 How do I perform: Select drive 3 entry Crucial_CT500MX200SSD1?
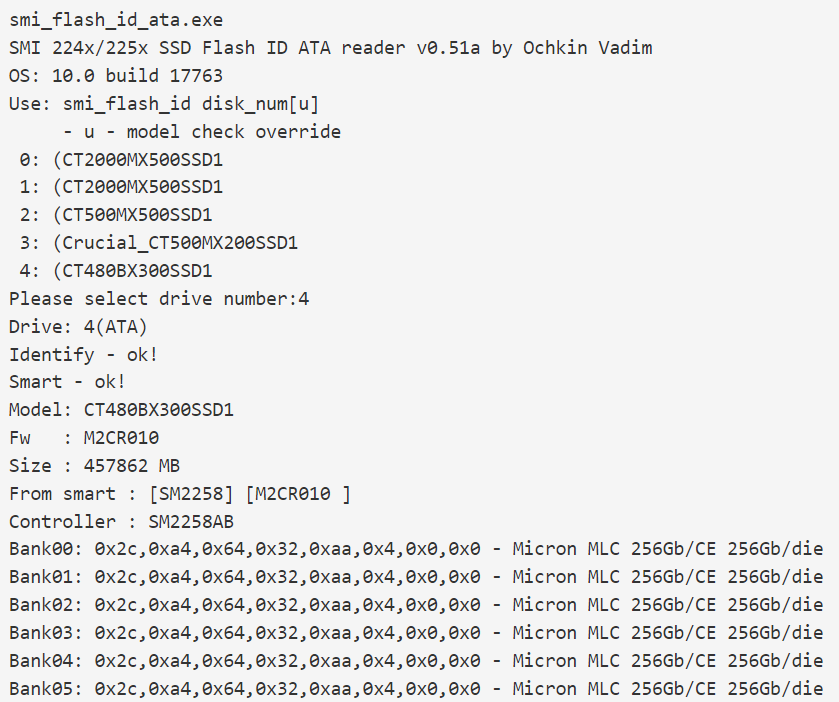[x=175, y=243]
